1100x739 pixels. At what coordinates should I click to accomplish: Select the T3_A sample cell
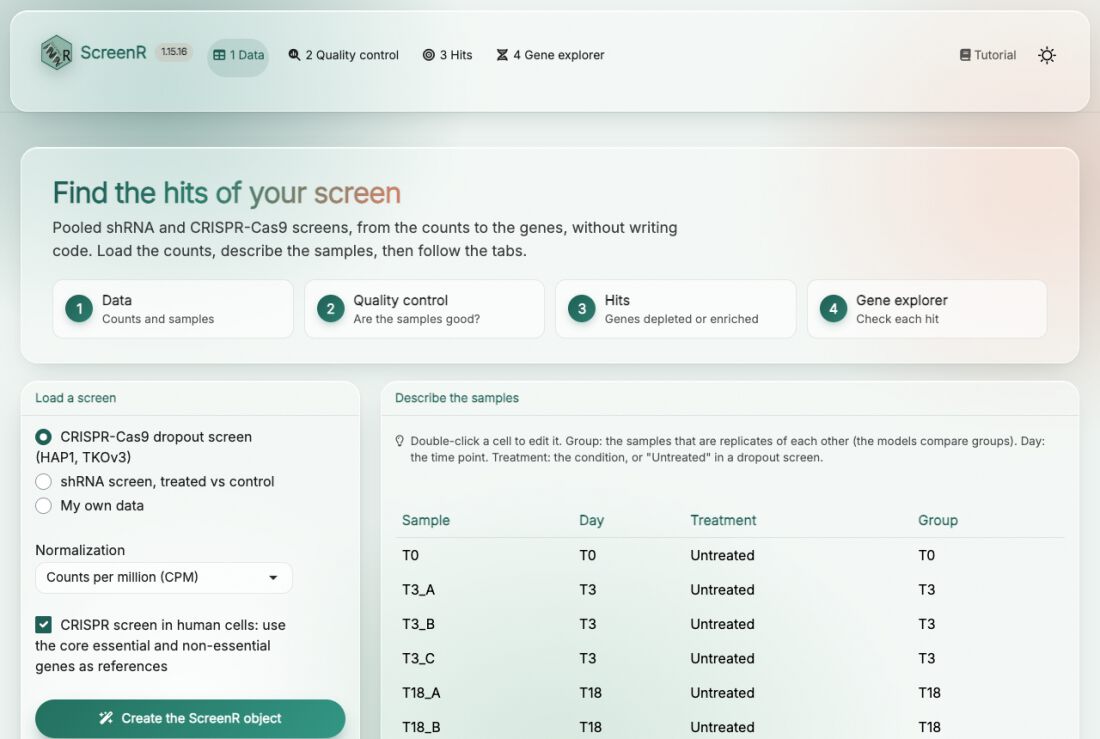coord(418,590)
